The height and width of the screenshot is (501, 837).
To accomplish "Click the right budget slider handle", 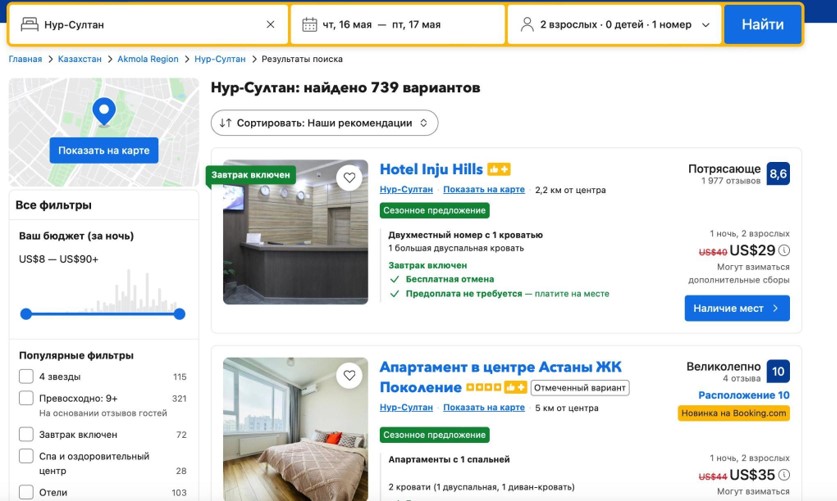I will tap(179, 314).
